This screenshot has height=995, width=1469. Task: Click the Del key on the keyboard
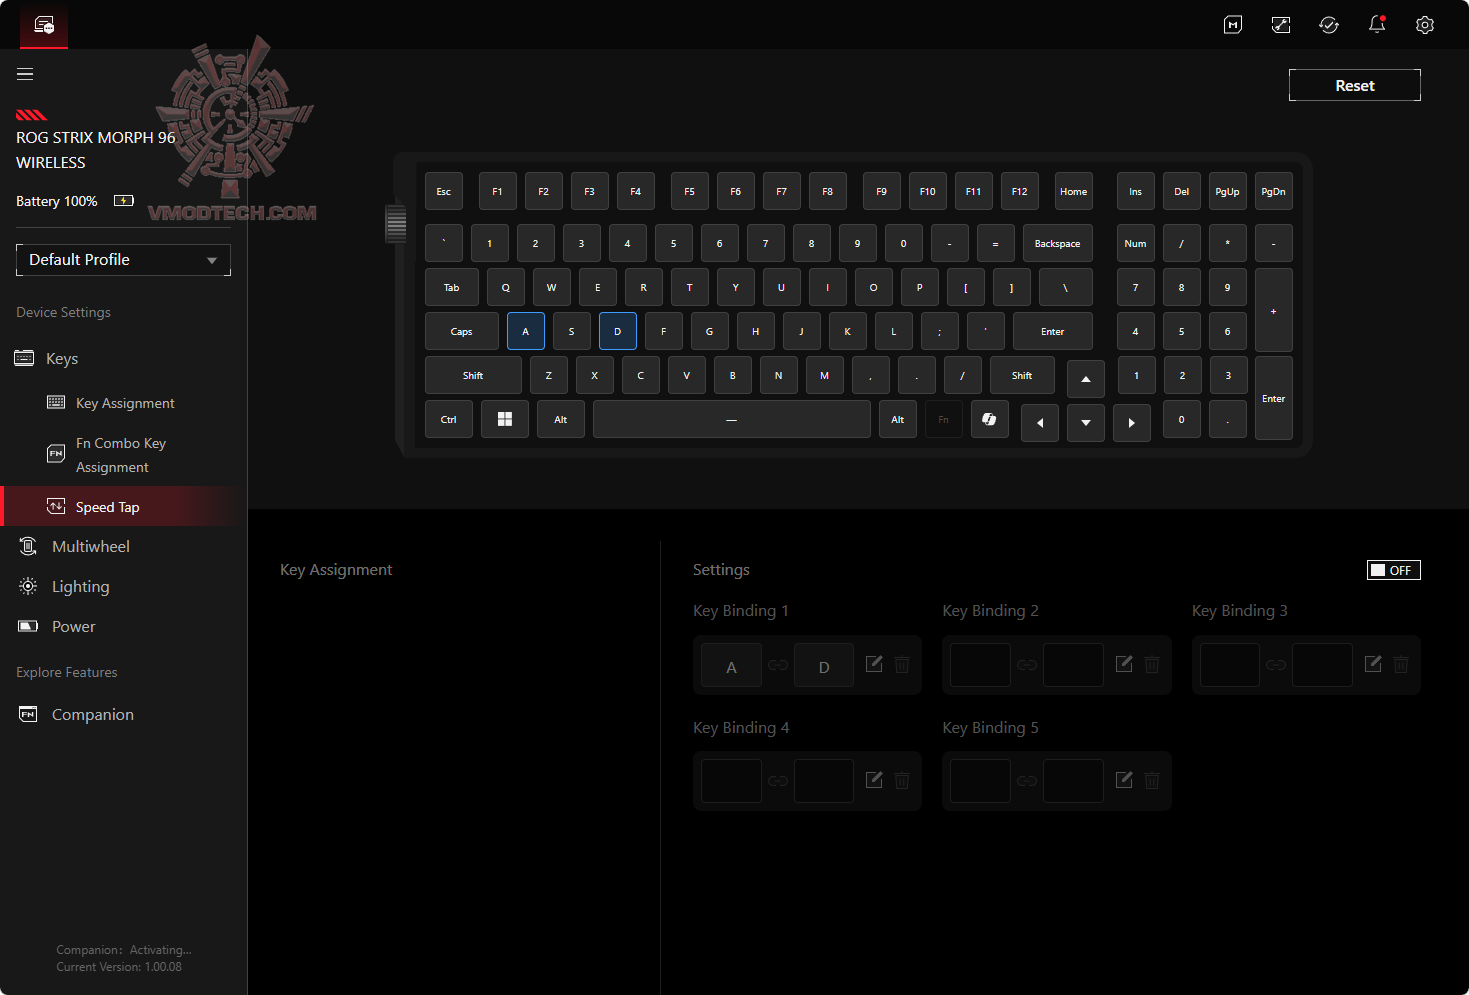tap(1182, 191)
